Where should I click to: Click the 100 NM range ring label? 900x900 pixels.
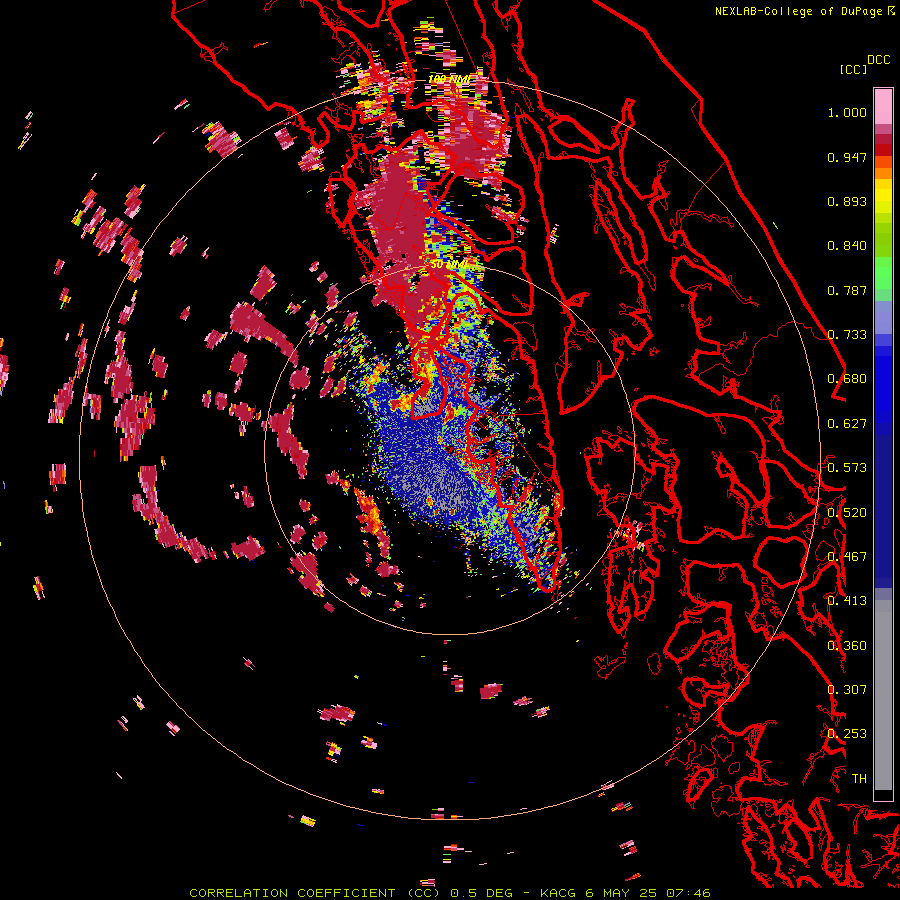pos(449,79)
